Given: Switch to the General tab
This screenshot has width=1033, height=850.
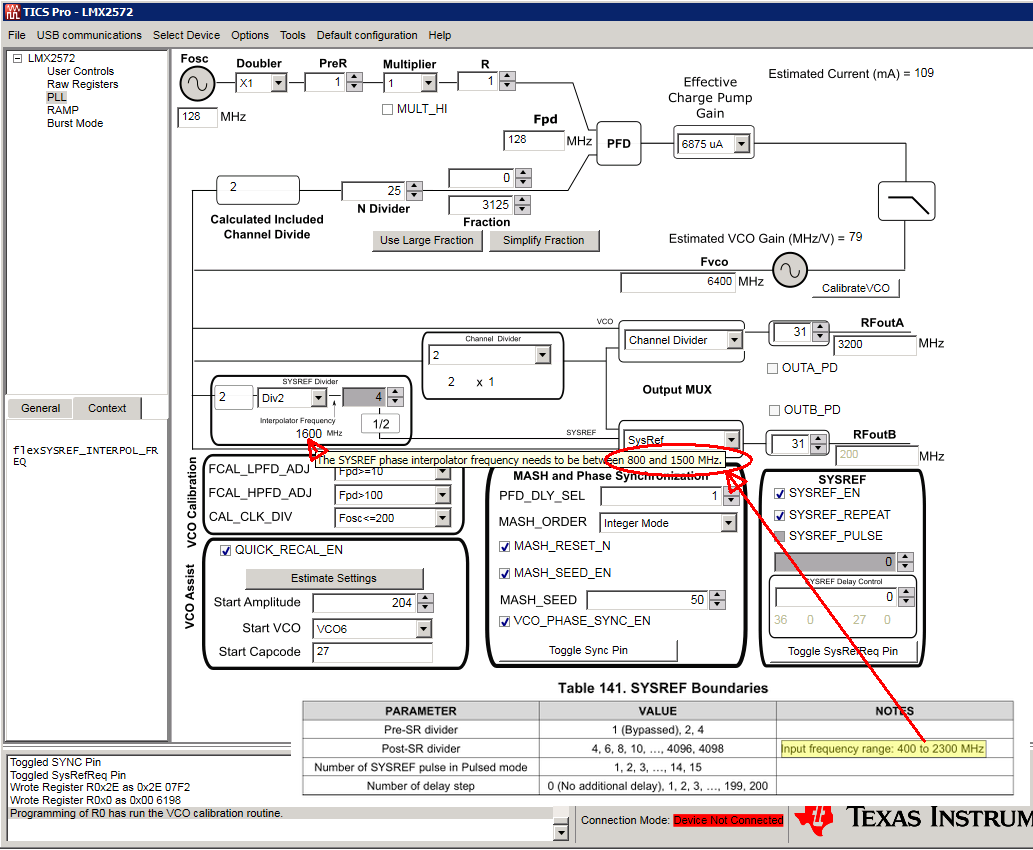Looking at the screenshot, I should (40, 409).
